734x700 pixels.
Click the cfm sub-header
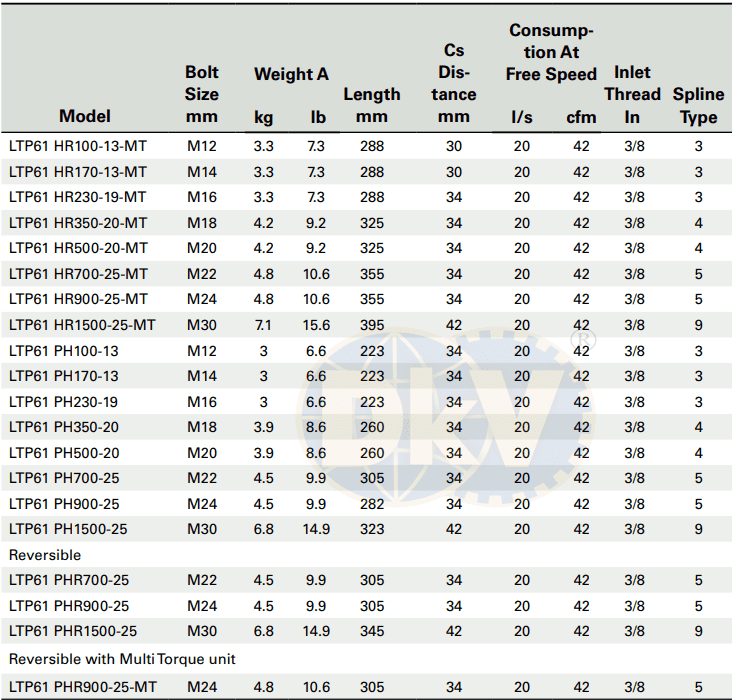point(581,117)
